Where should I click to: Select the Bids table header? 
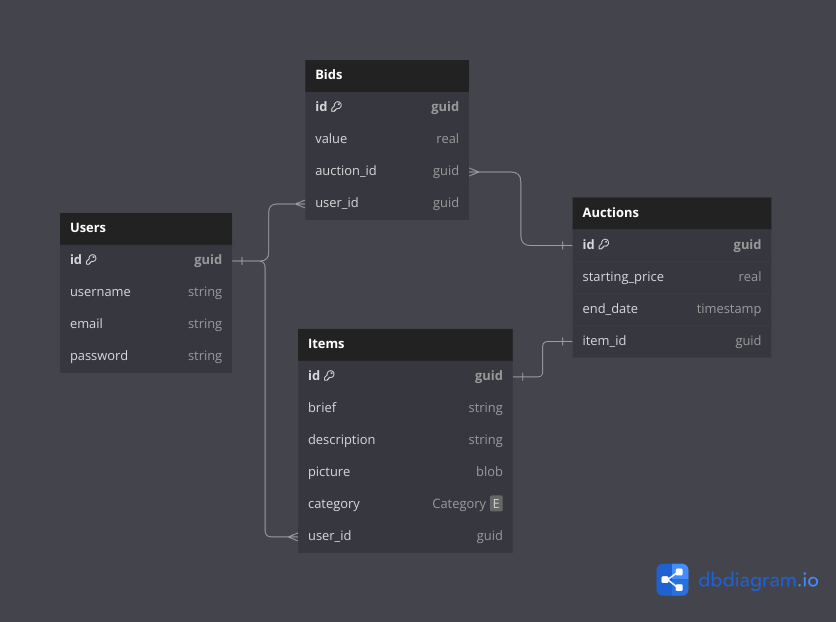coord(386,75)
